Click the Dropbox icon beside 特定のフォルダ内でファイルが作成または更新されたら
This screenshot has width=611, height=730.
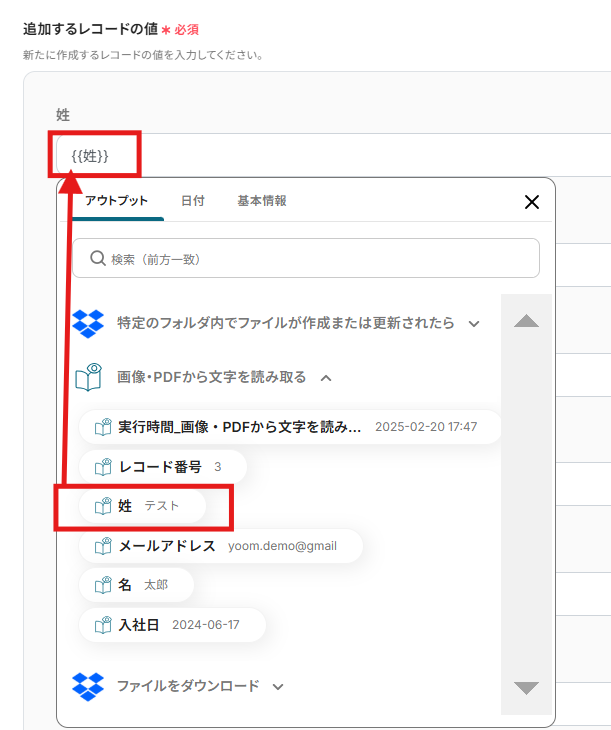point(88,324)
